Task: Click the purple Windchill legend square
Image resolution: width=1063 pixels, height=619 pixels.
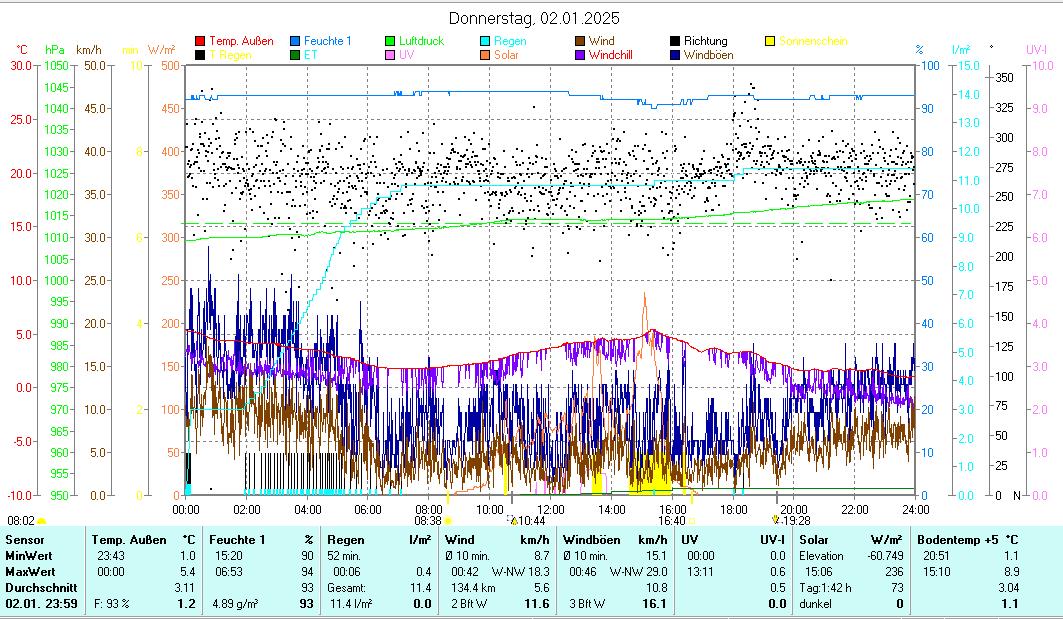Action: click(580, 55)
